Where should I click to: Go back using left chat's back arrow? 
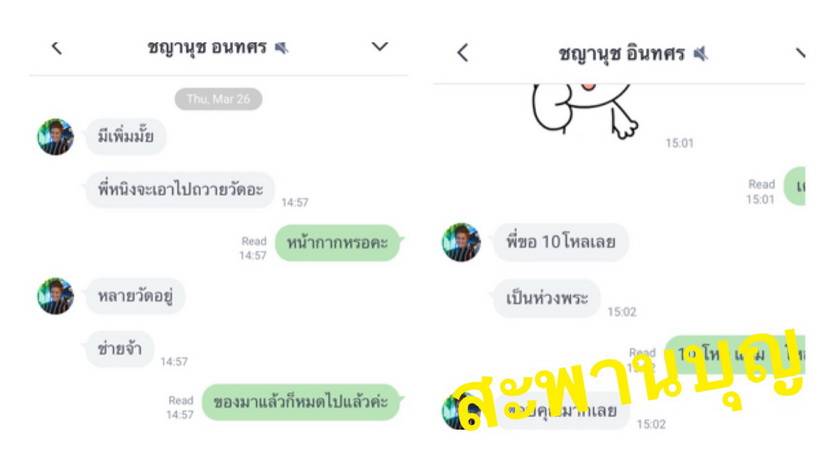click(57, 48)
